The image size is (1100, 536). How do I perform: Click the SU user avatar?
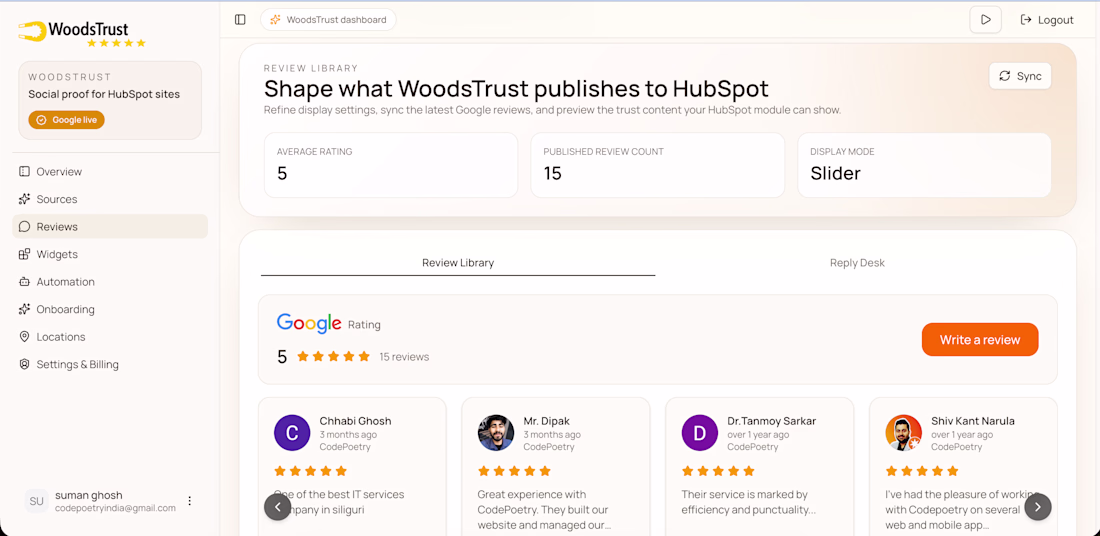[36, 501]
